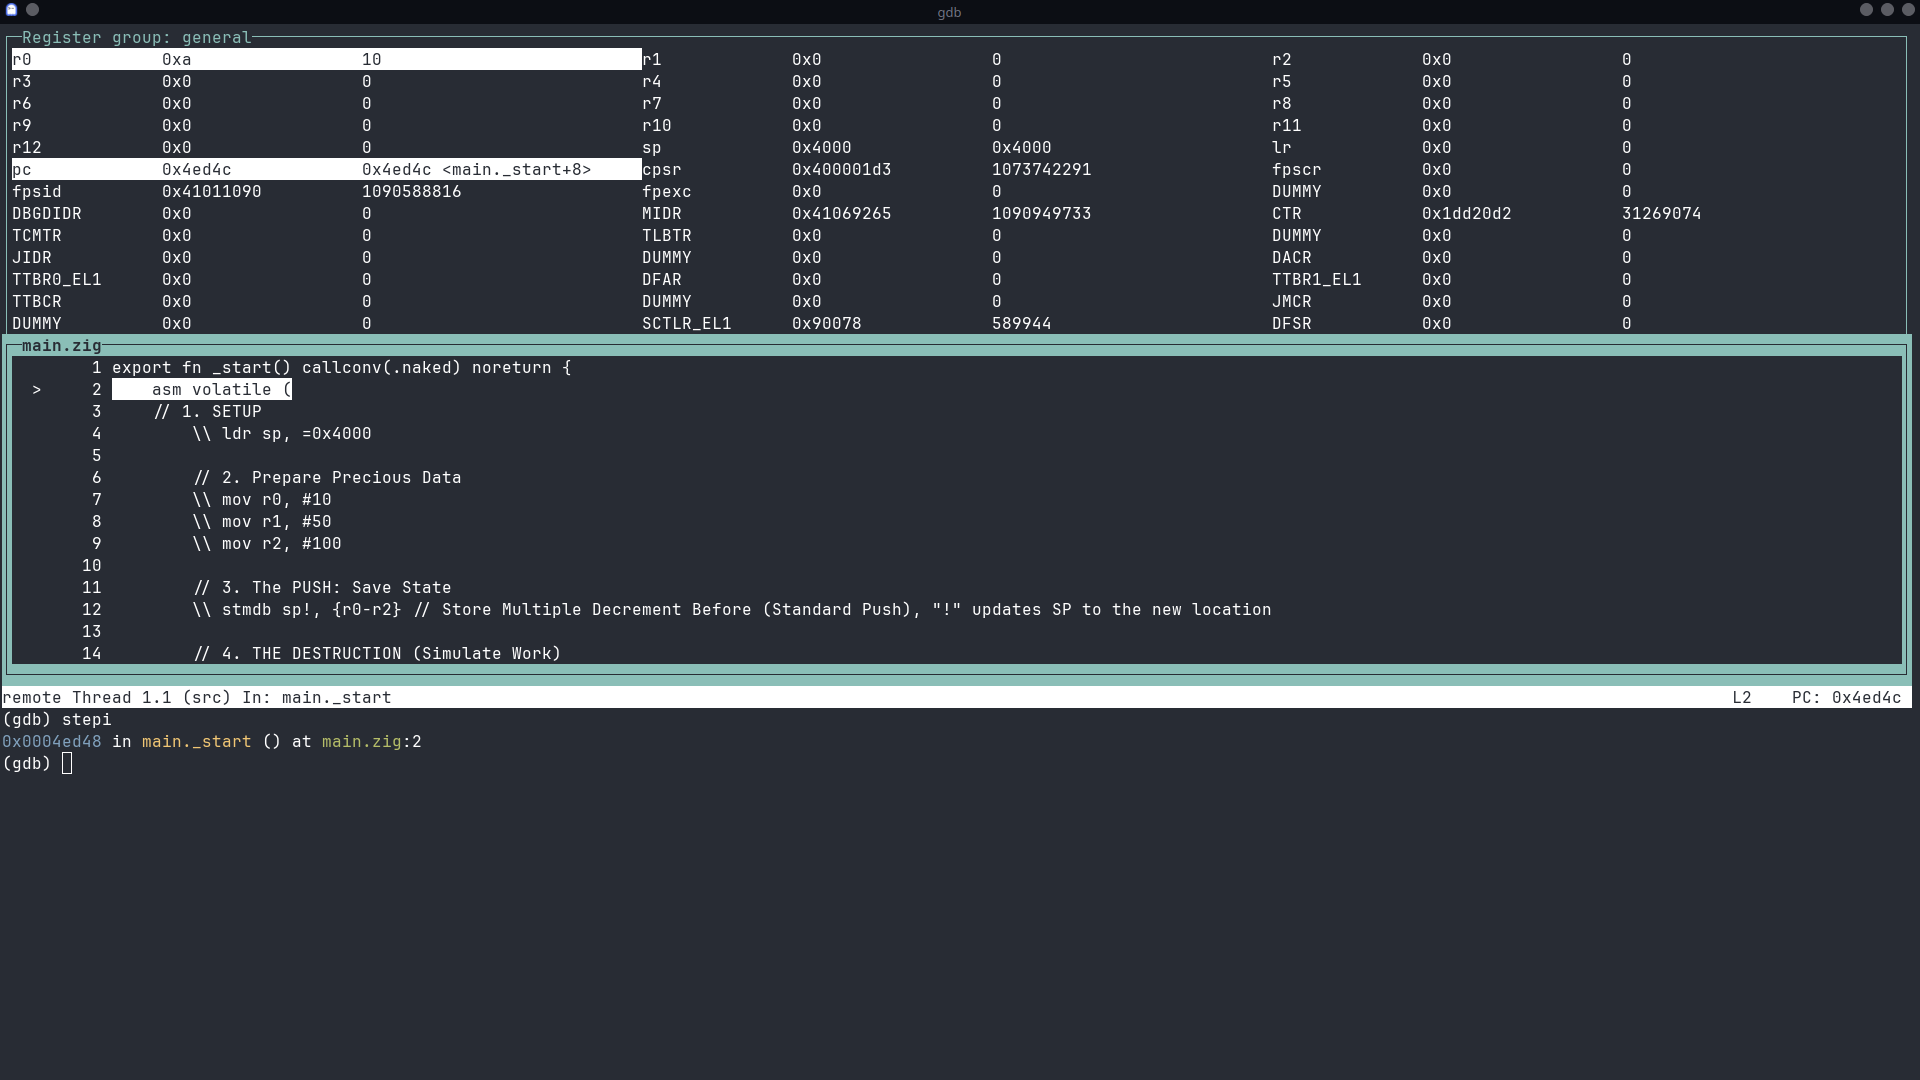
Task: Click the current-line arrow marker at line 2
Action: point(37,390)
